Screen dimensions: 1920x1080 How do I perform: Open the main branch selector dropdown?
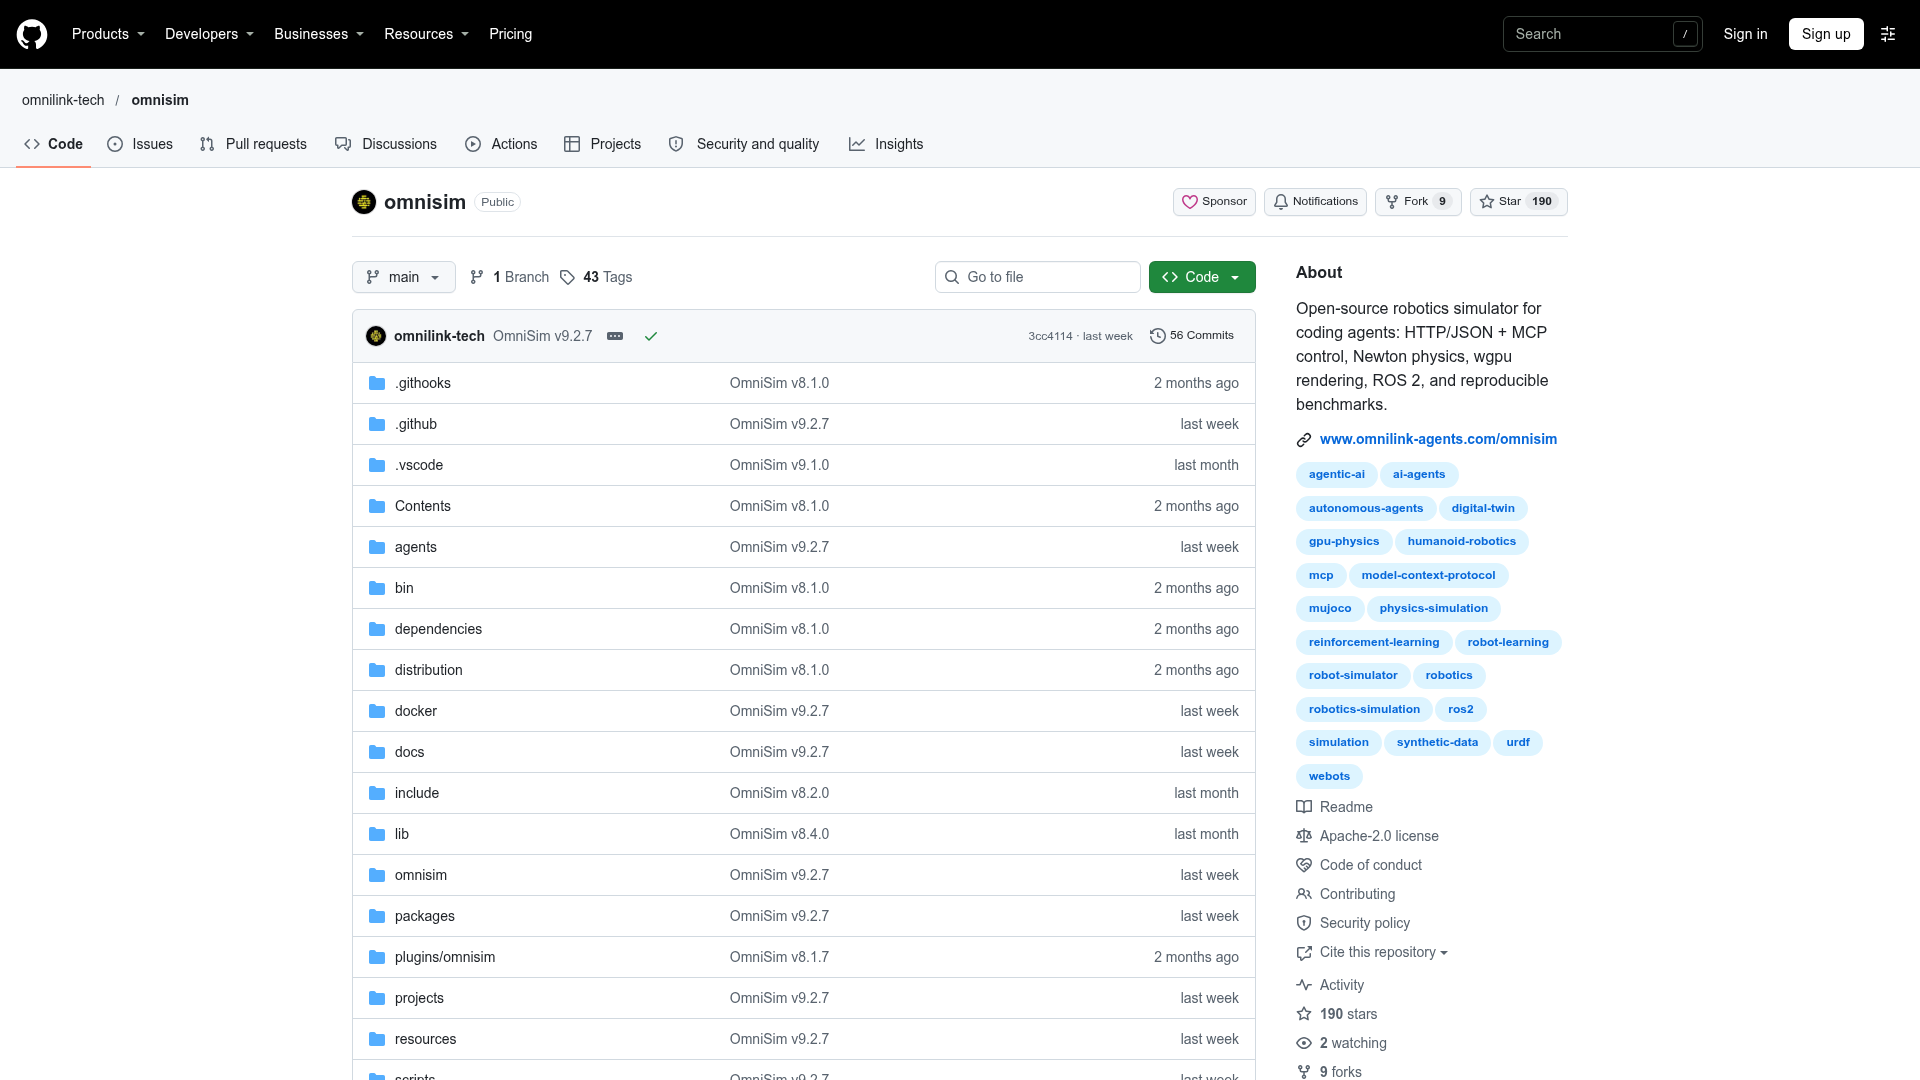(x=404, y=277)
